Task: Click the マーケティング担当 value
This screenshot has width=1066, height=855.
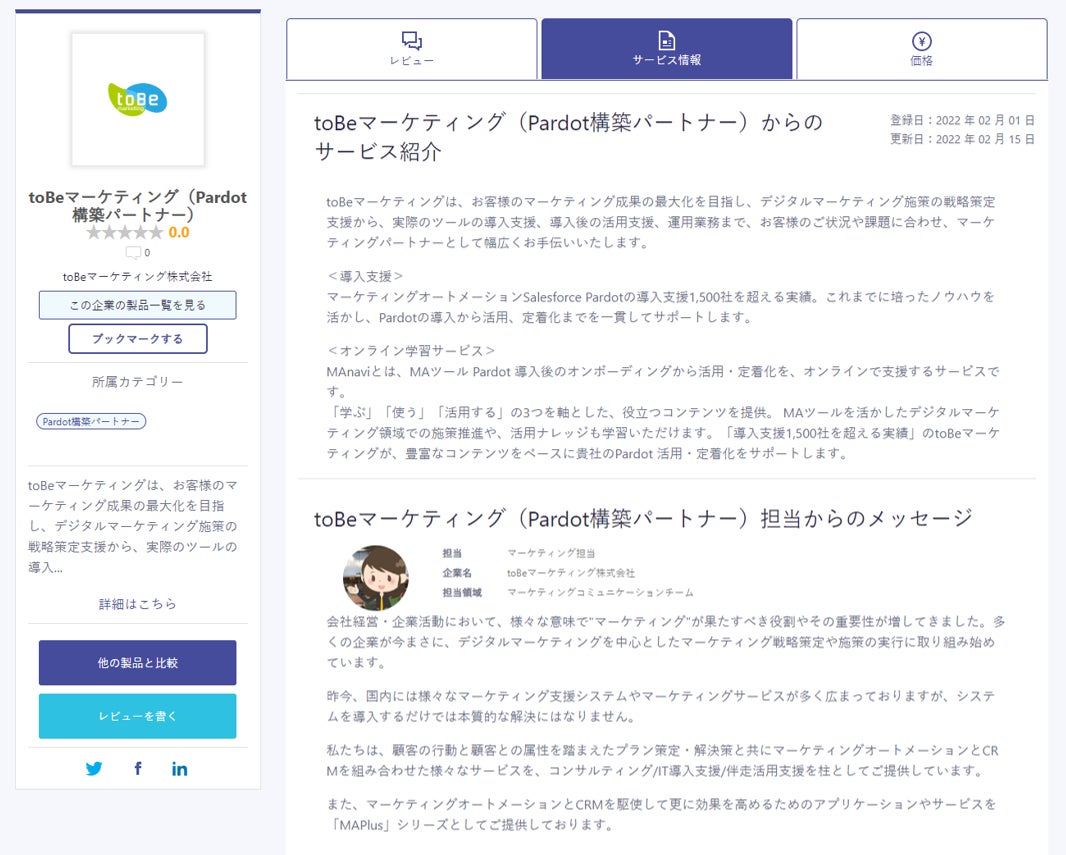Action: pos(551,553)
